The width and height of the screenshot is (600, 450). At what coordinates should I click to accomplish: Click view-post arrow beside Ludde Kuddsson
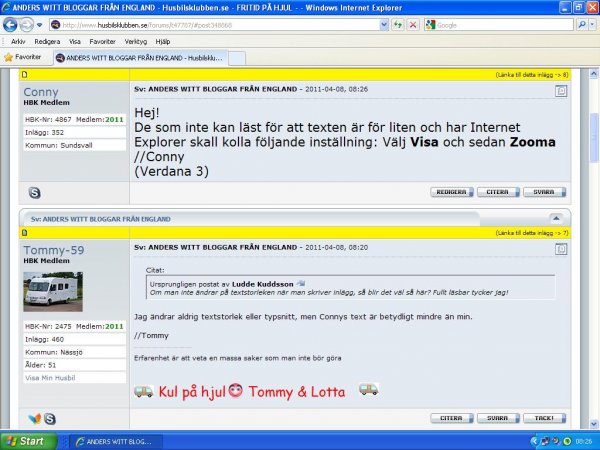tap(300, 284)
